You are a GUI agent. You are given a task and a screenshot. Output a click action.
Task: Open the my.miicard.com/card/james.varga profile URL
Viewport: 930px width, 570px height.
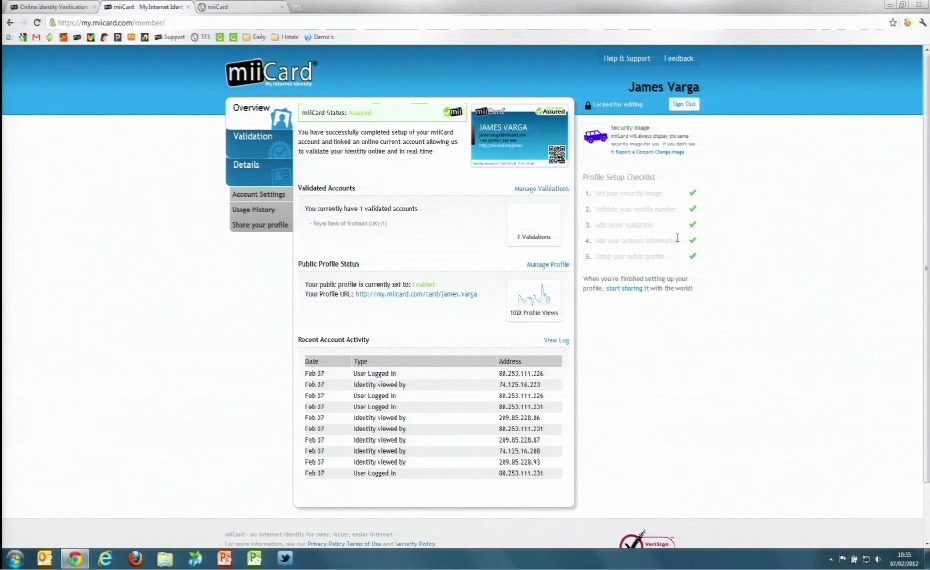416,294
